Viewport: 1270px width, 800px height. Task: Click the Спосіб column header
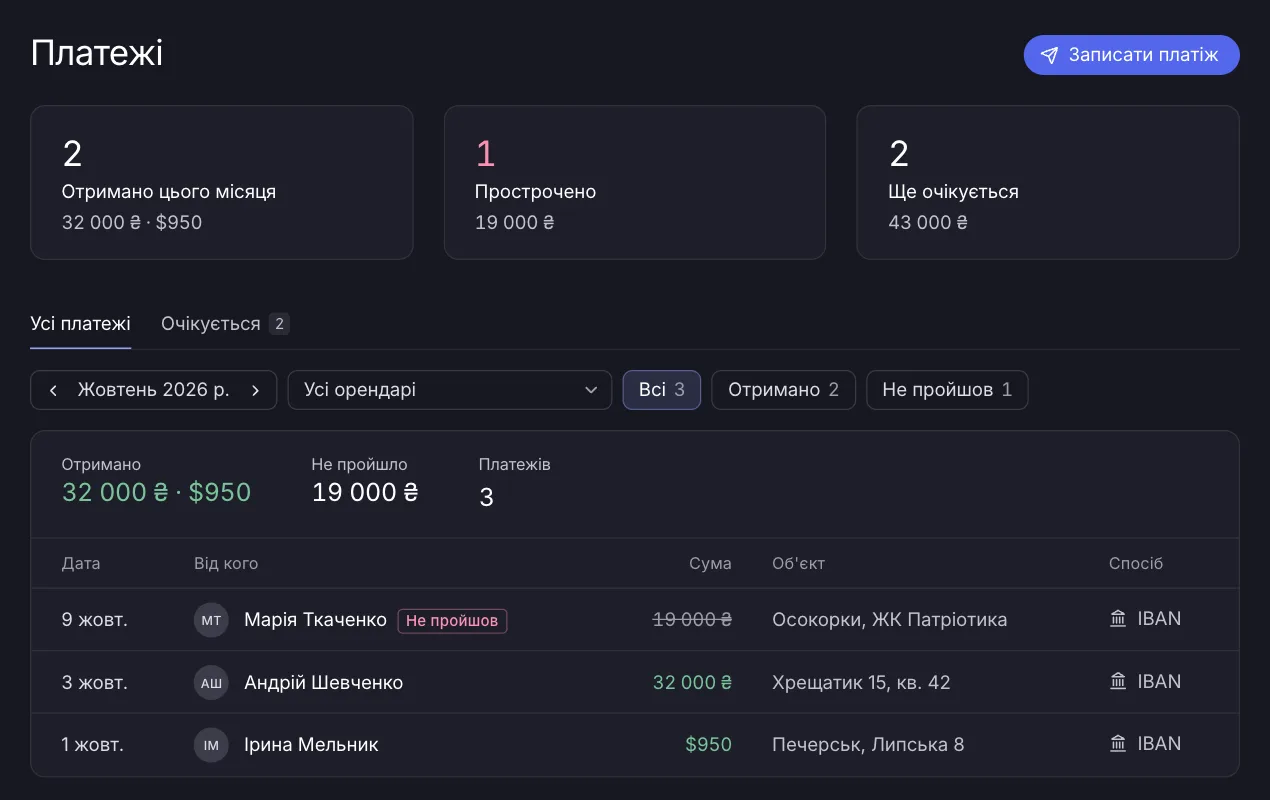1136,564
